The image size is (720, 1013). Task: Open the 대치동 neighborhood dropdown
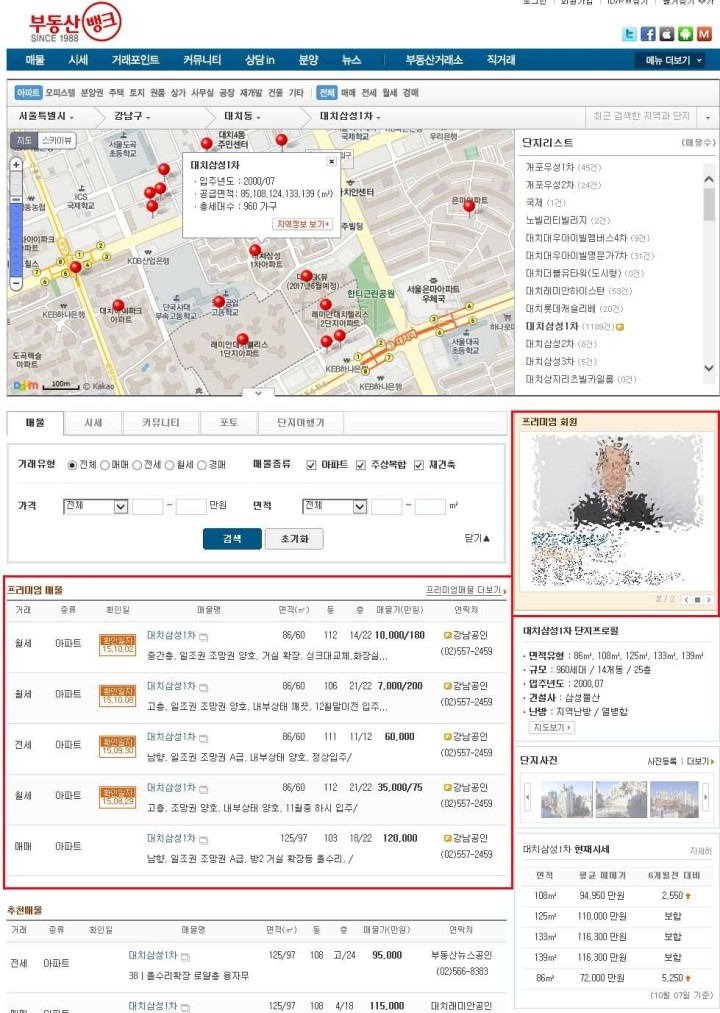coord(242,116)
